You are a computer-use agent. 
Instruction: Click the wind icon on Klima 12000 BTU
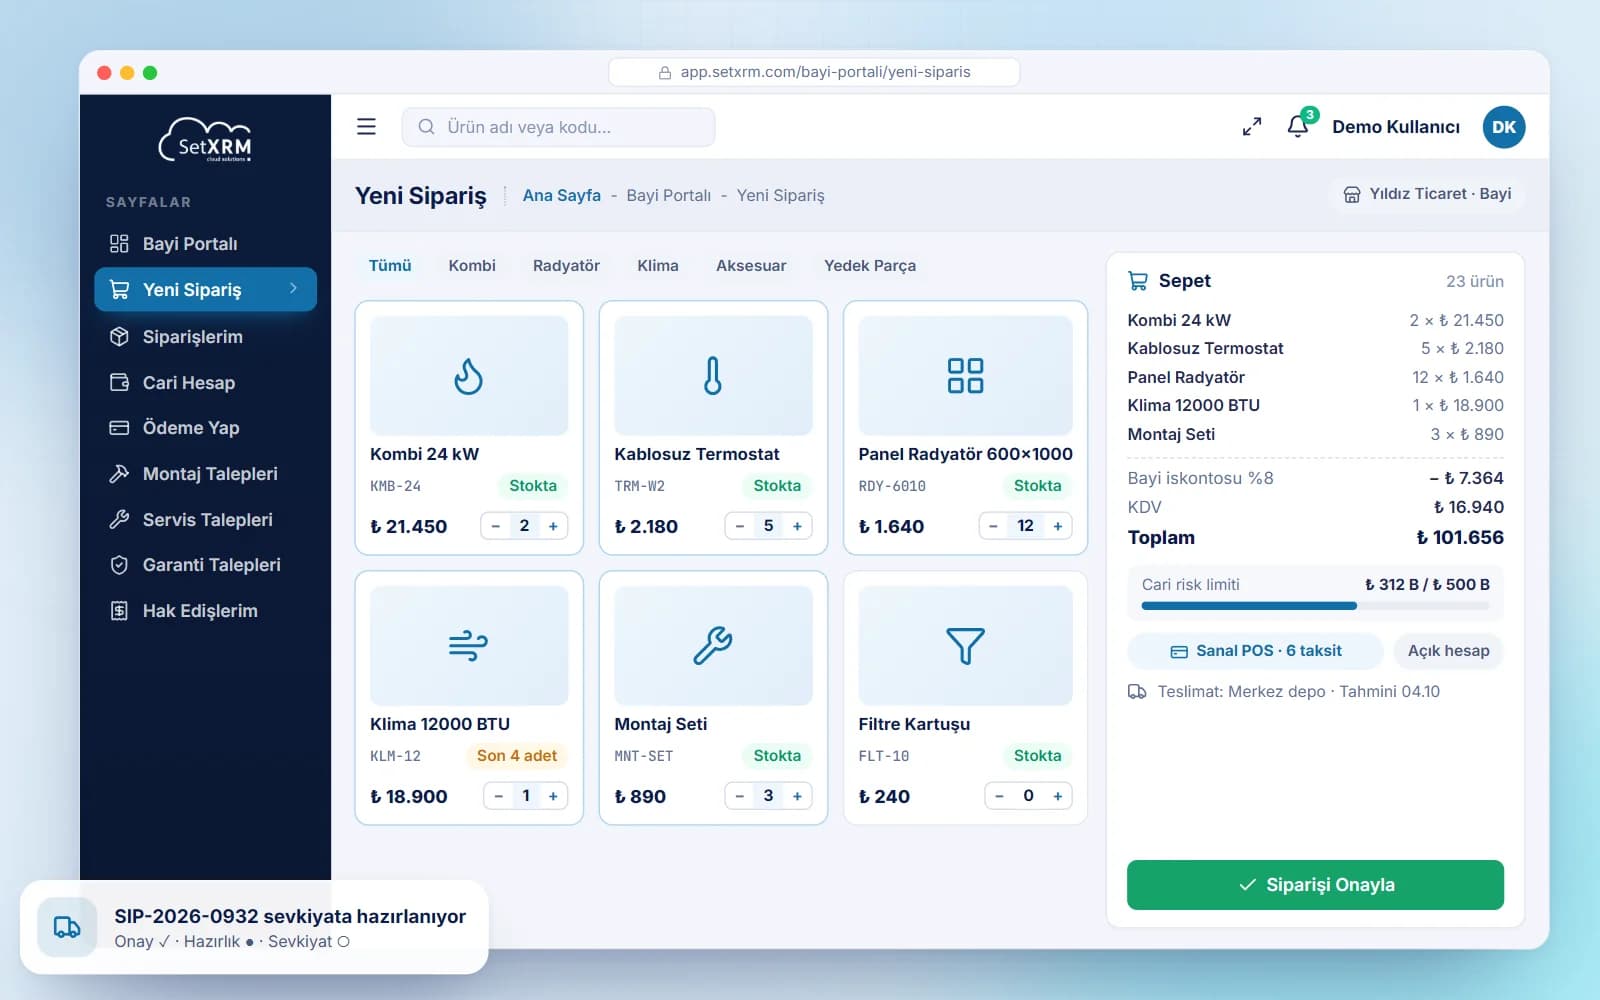[x=468, y=646]
